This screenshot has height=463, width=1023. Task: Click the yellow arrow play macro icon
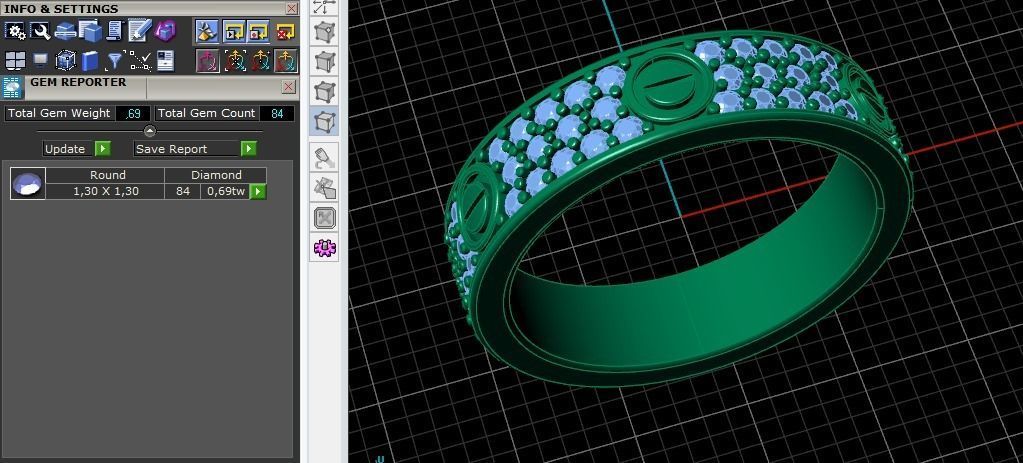(x=234, y=31)
